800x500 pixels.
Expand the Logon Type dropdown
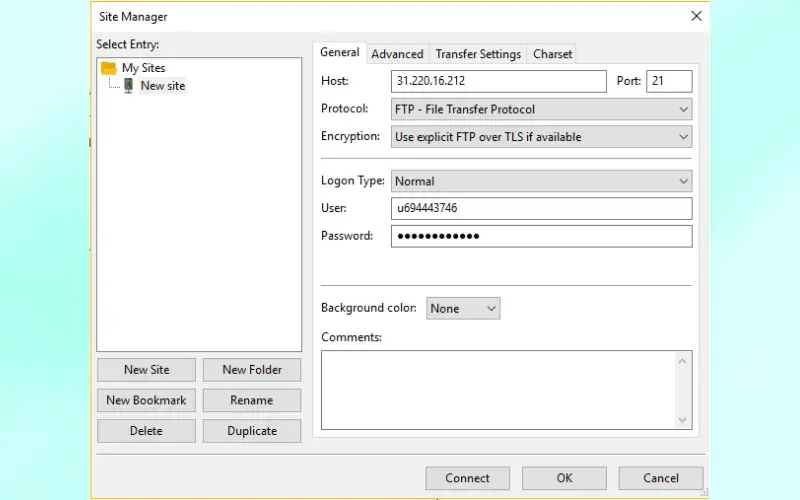541,181
